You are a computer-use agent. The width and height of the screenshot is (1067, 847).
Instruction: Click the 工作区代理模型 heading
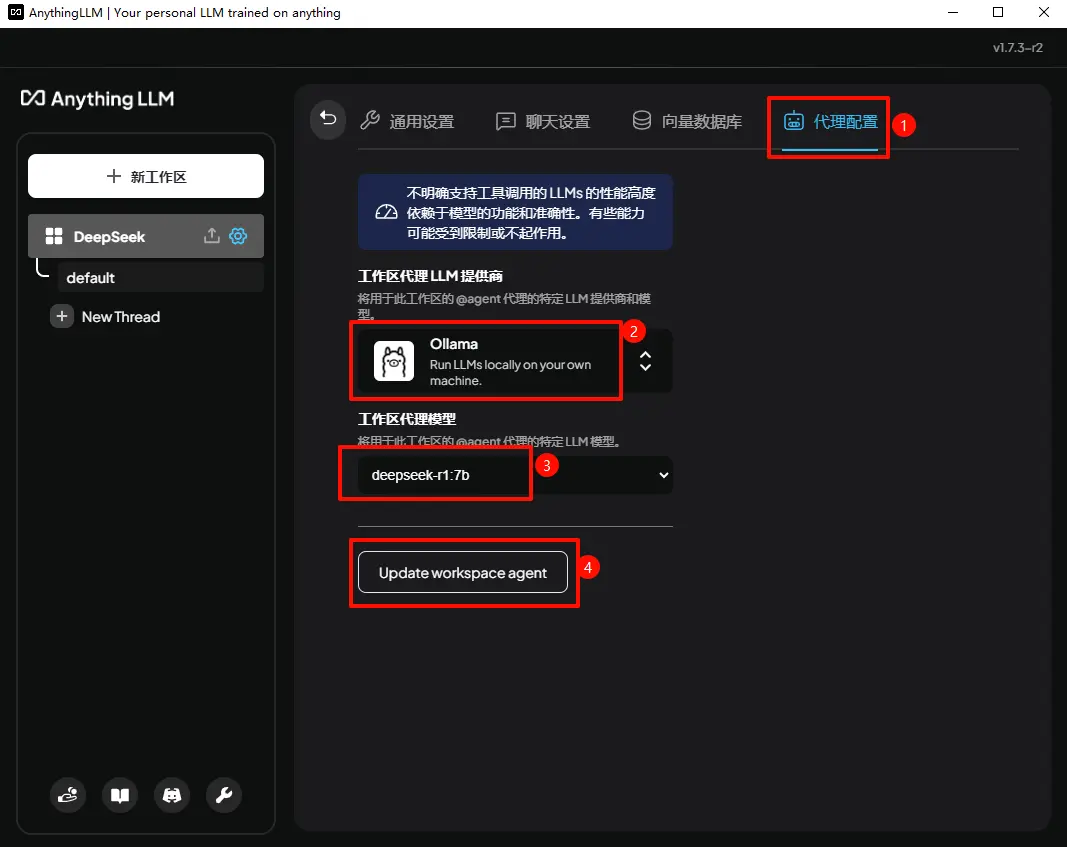(x=407, y=419)
